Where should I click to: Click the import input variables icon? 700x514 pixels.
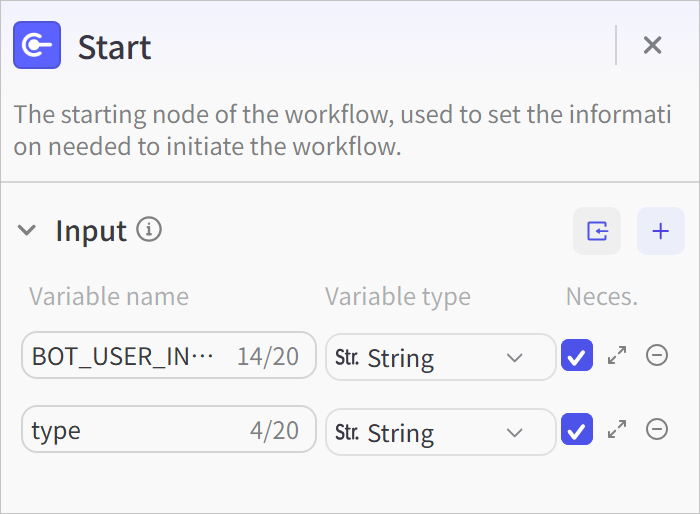click(x=597, y=231)
